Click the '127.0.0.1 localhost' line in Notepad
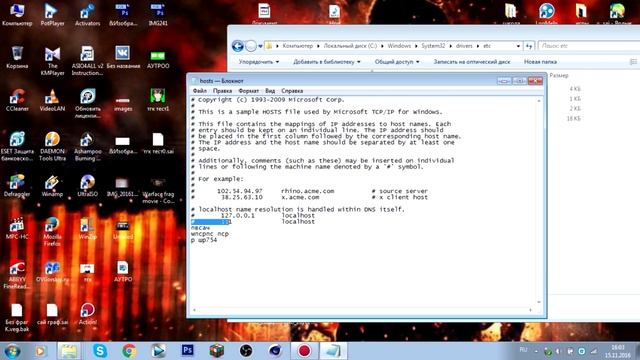The height and width of the screenshot is (360, 640). click(253, 216)
